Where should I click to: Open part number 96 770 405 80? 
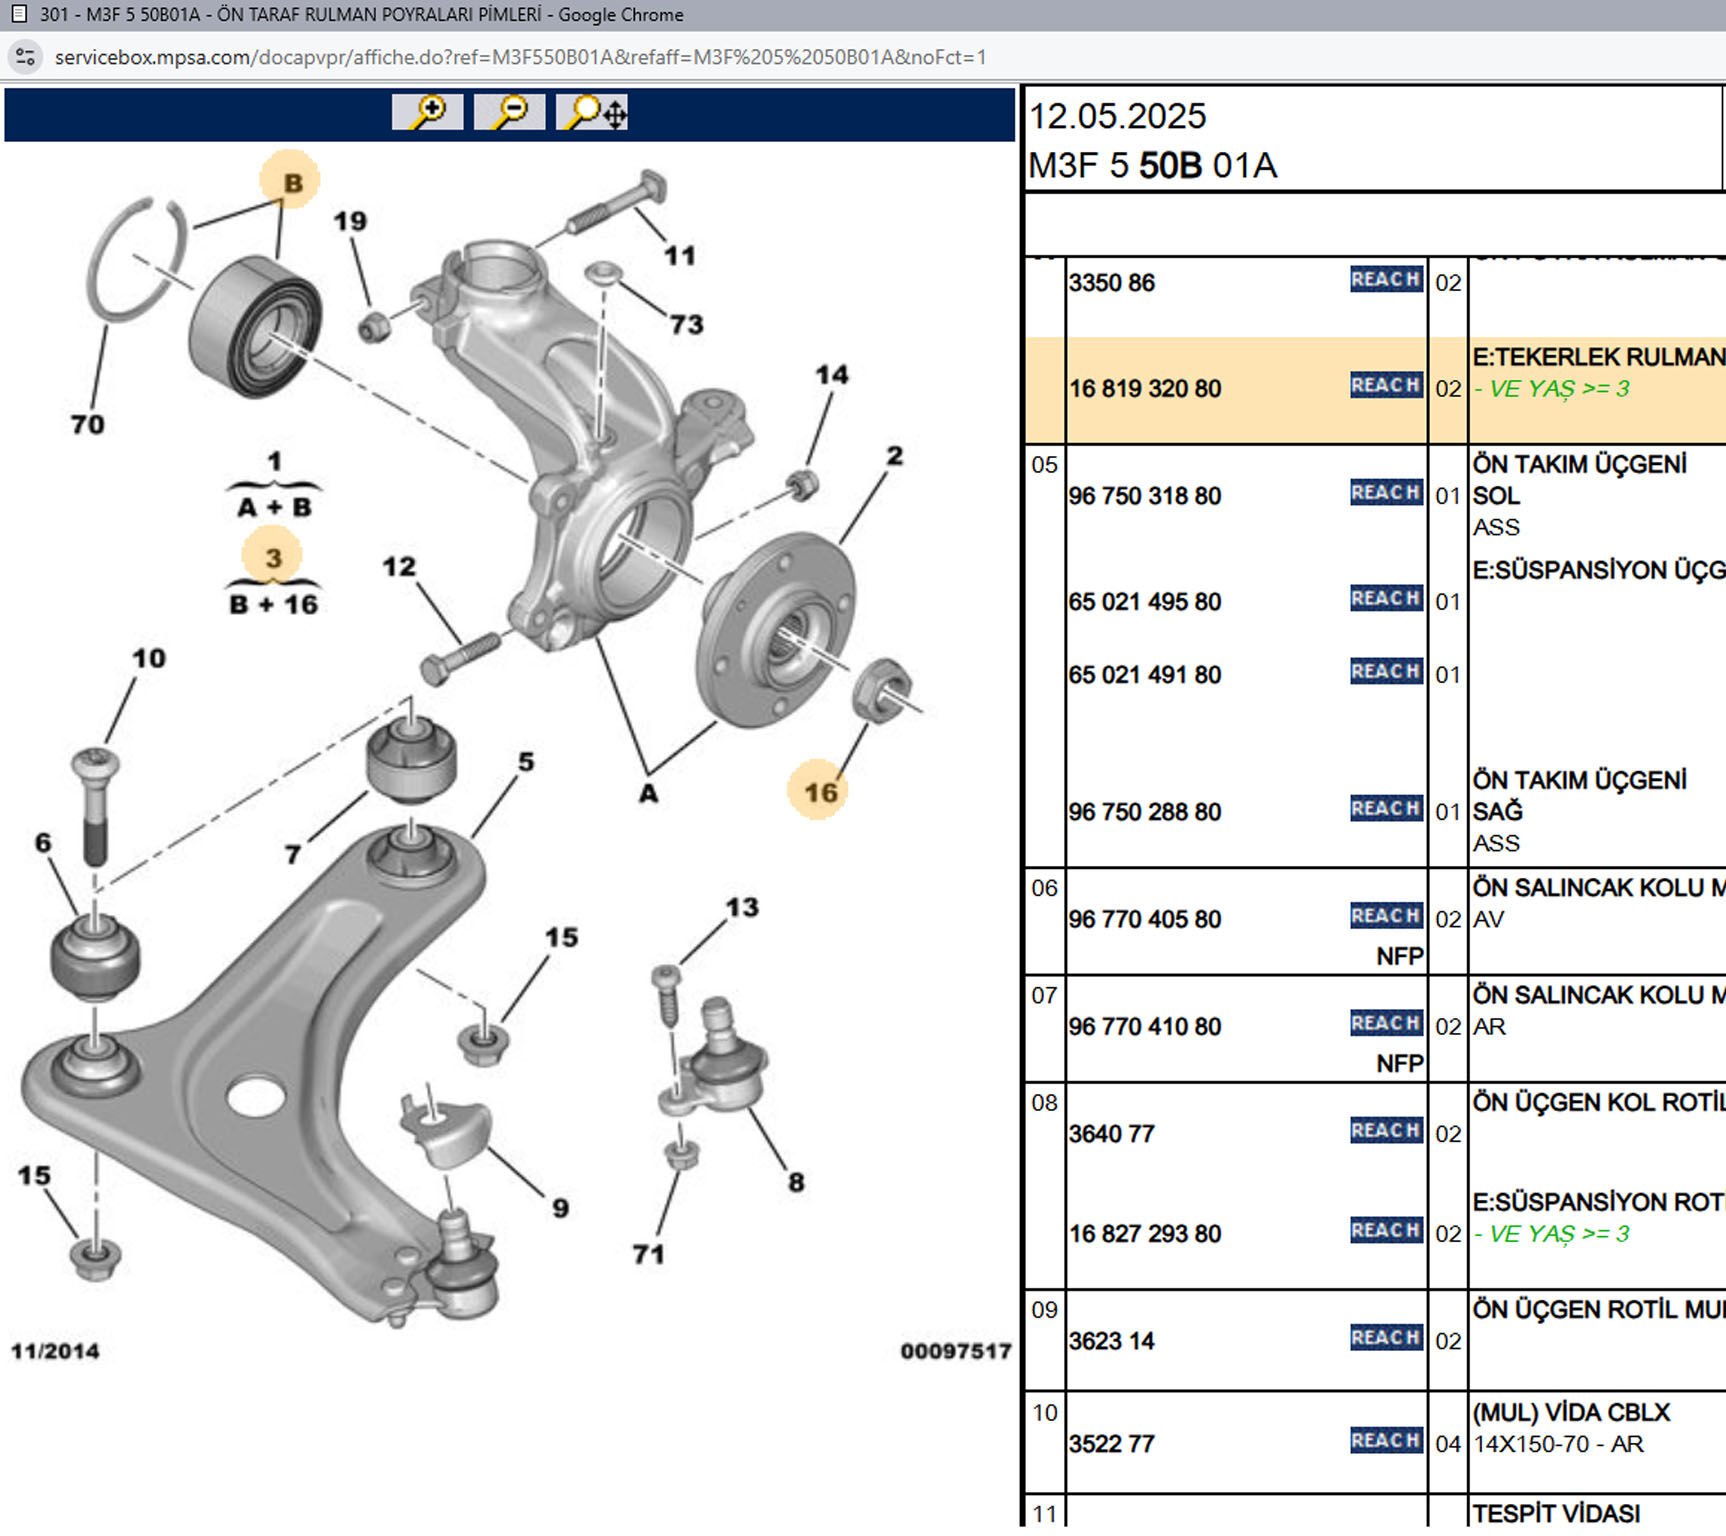point(1145,919)
